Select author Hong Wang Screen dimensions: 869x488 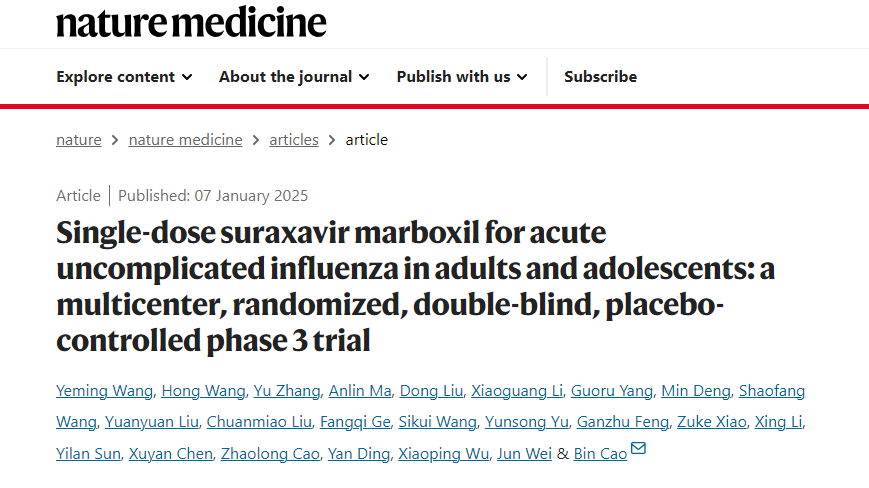(x=203, y=391)
